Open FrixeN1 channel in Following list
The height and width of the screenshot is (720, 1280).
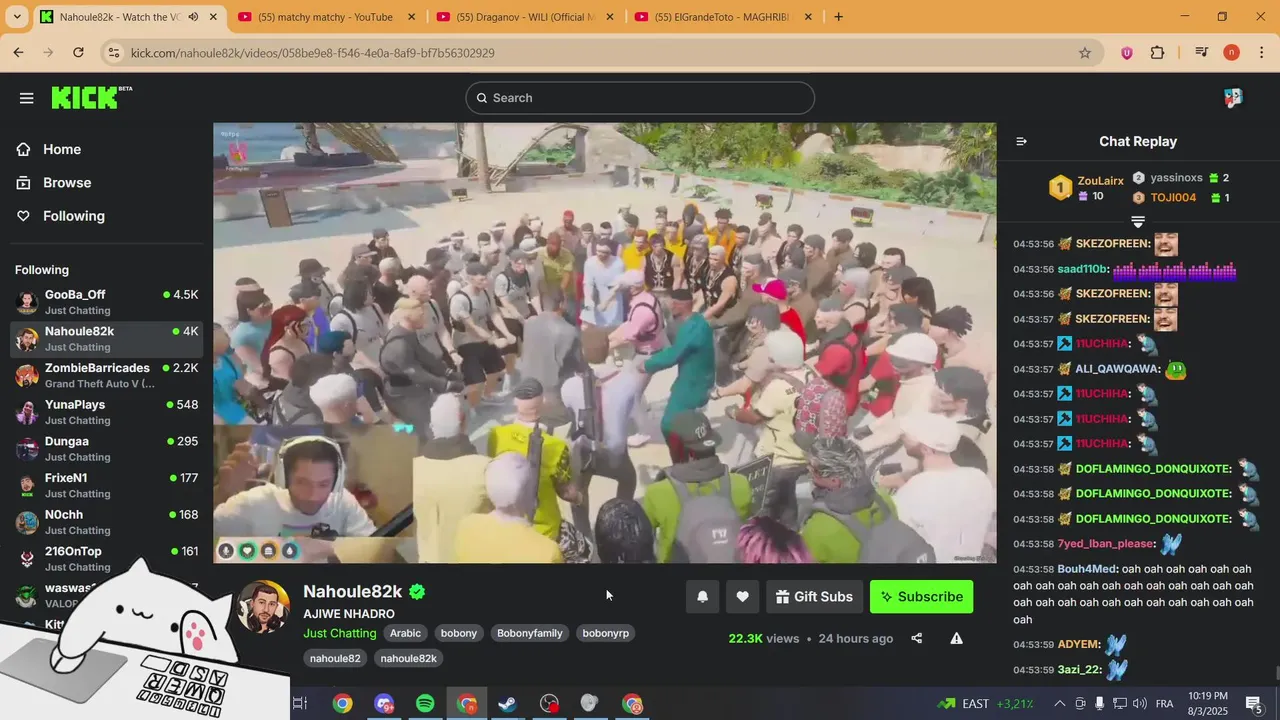pyautogui.click(x=106, y=485)
